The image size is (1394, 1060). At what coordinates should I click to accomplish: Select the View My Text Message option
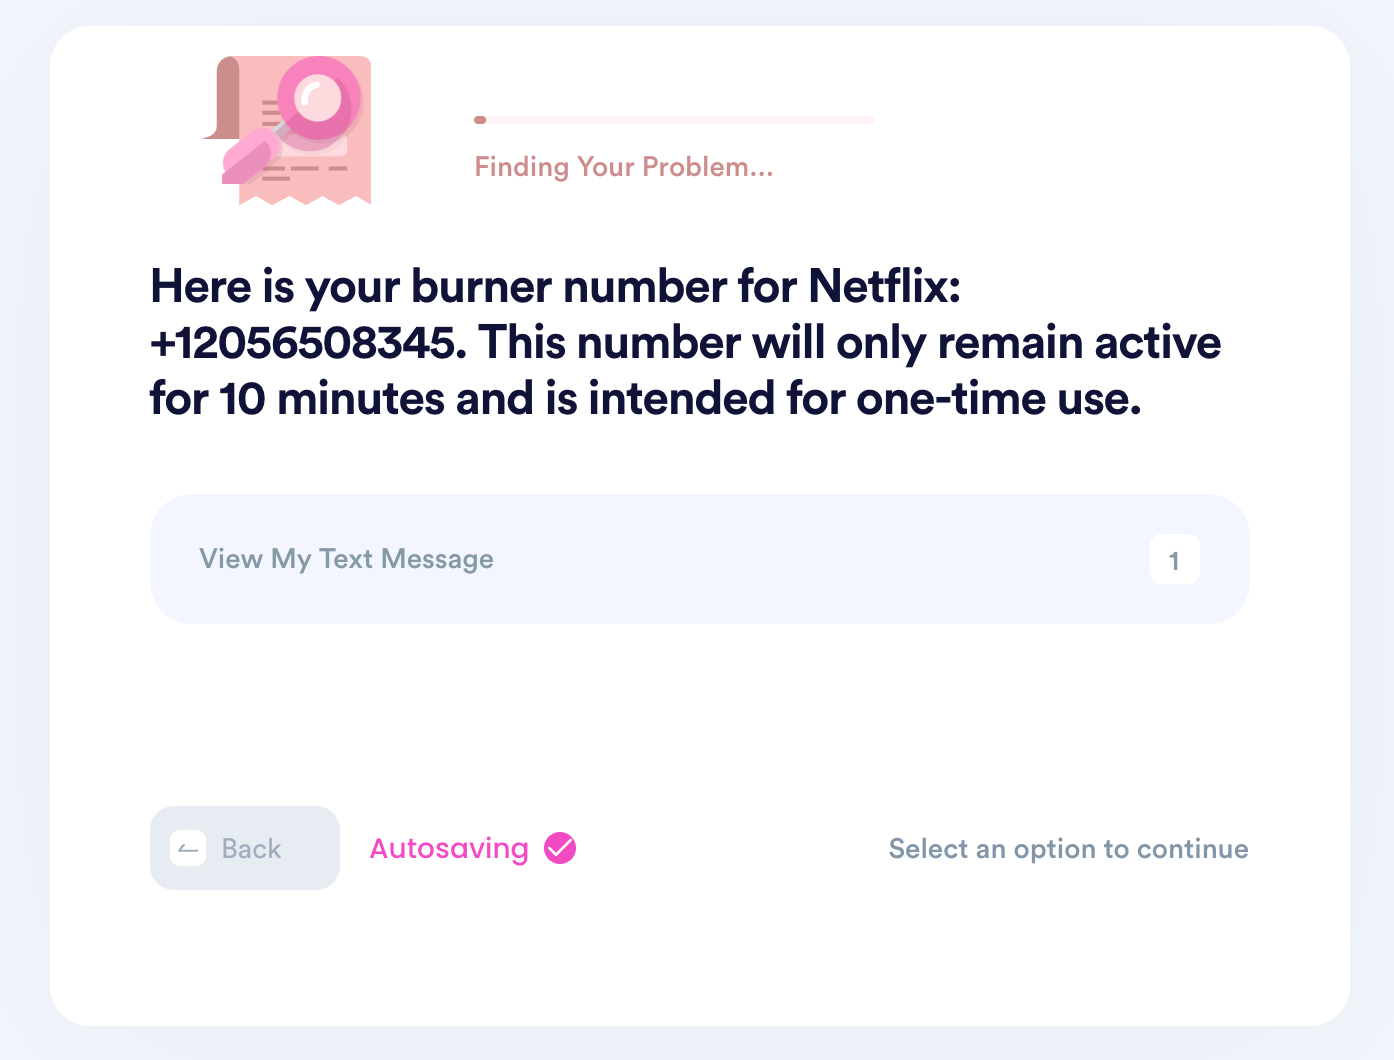pos(699,559)
